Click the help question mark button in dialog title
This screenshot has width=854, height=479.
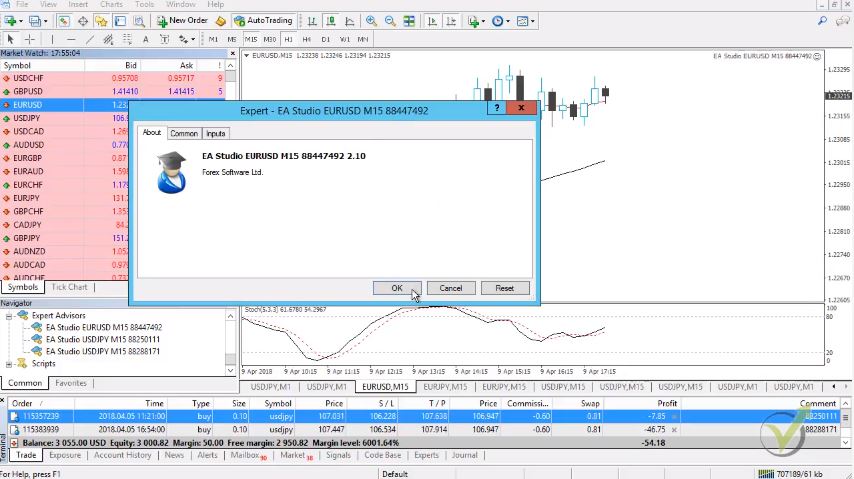497,108
